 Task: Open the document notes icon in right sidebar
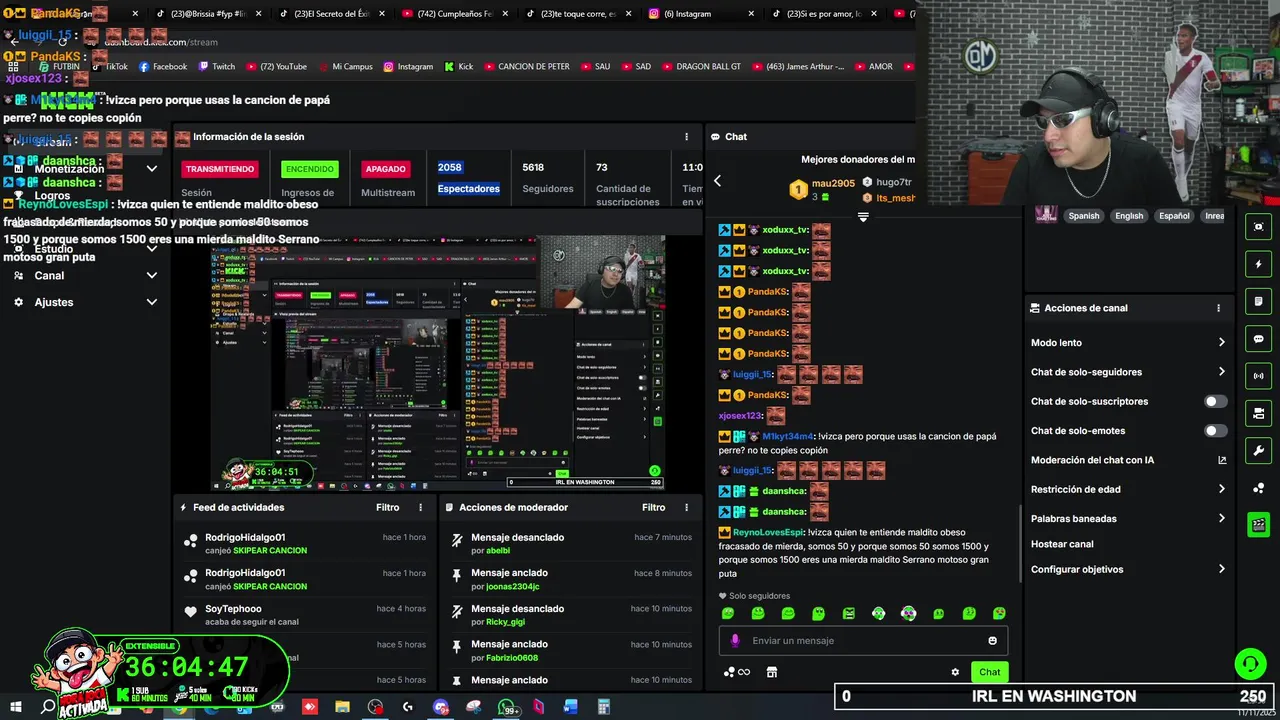click(x=1258, y=301)
